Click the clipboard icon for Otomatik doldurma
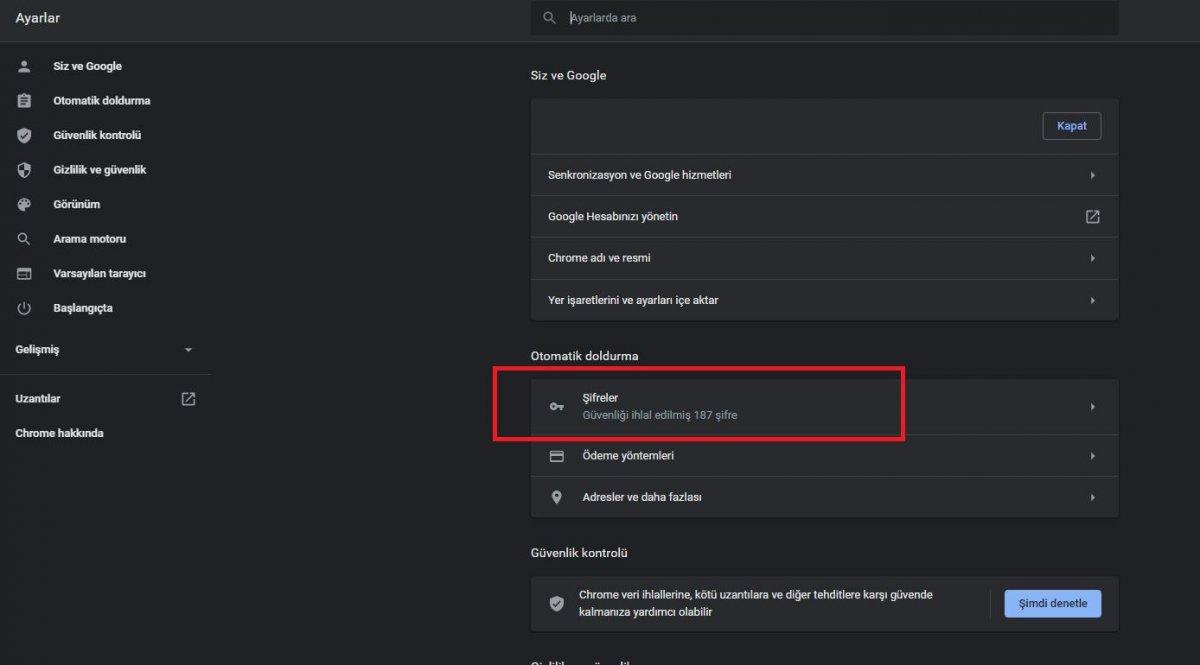This screenshot has width=1200, height=665. tap(24, 101)
